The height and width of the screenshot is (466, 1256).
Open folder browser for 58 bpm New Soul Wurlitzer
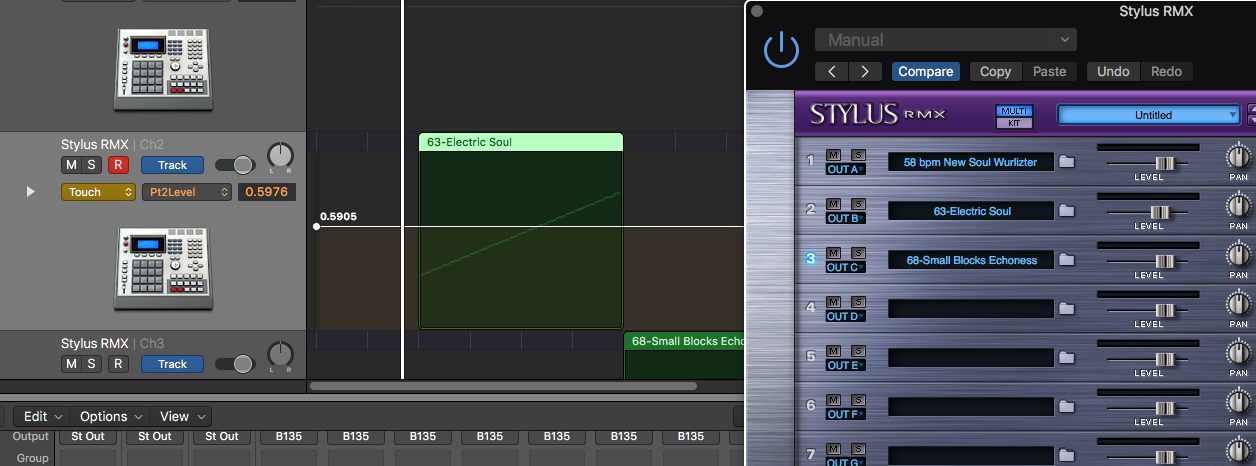click(1067, 162)
